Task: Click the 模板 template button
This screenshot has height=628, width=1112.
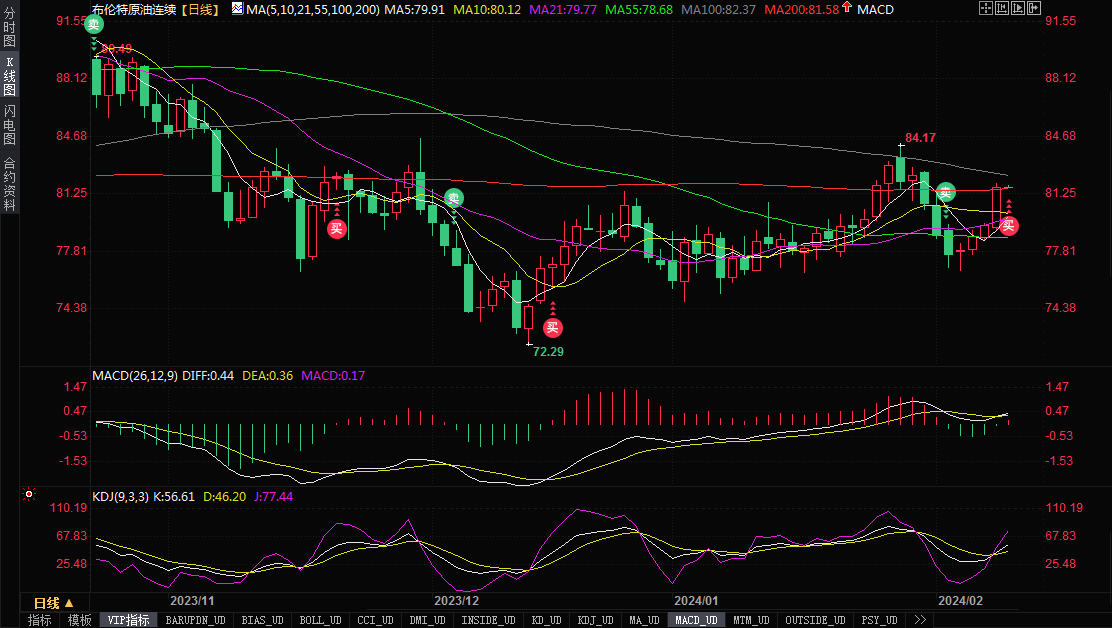Action: [79, 620]
